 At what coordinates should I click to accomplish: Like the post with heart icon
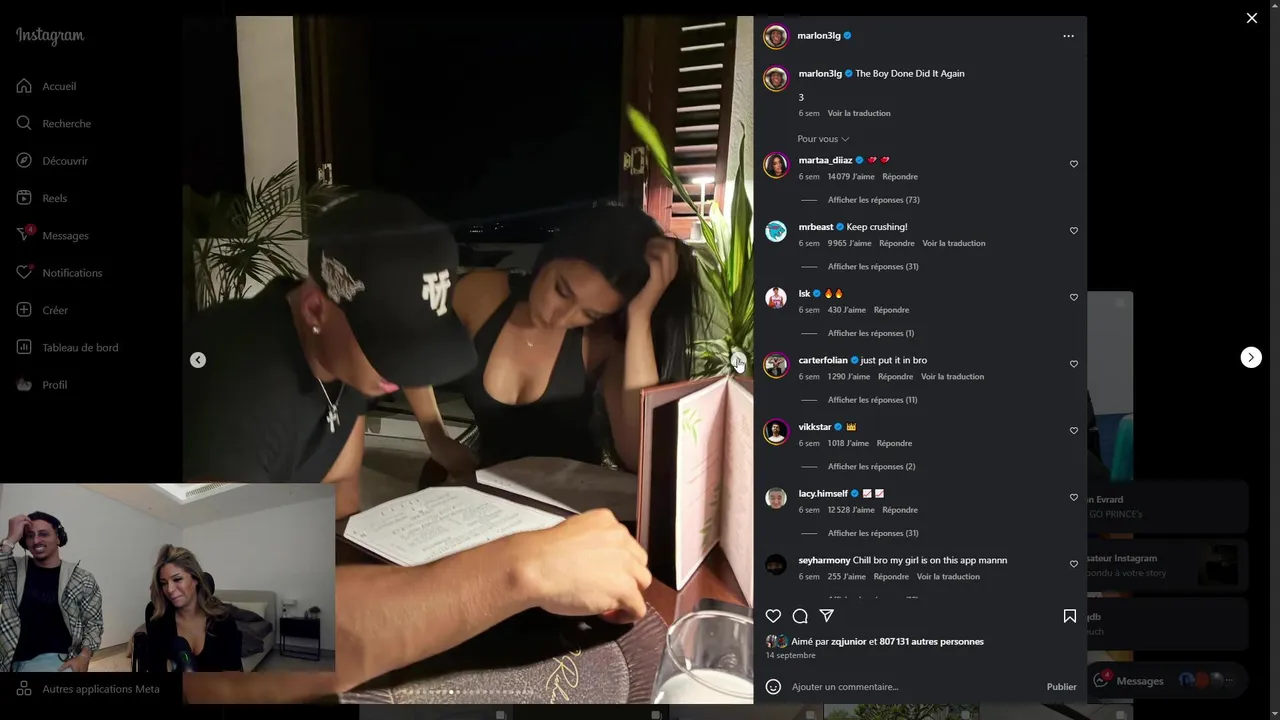point(773,616)
